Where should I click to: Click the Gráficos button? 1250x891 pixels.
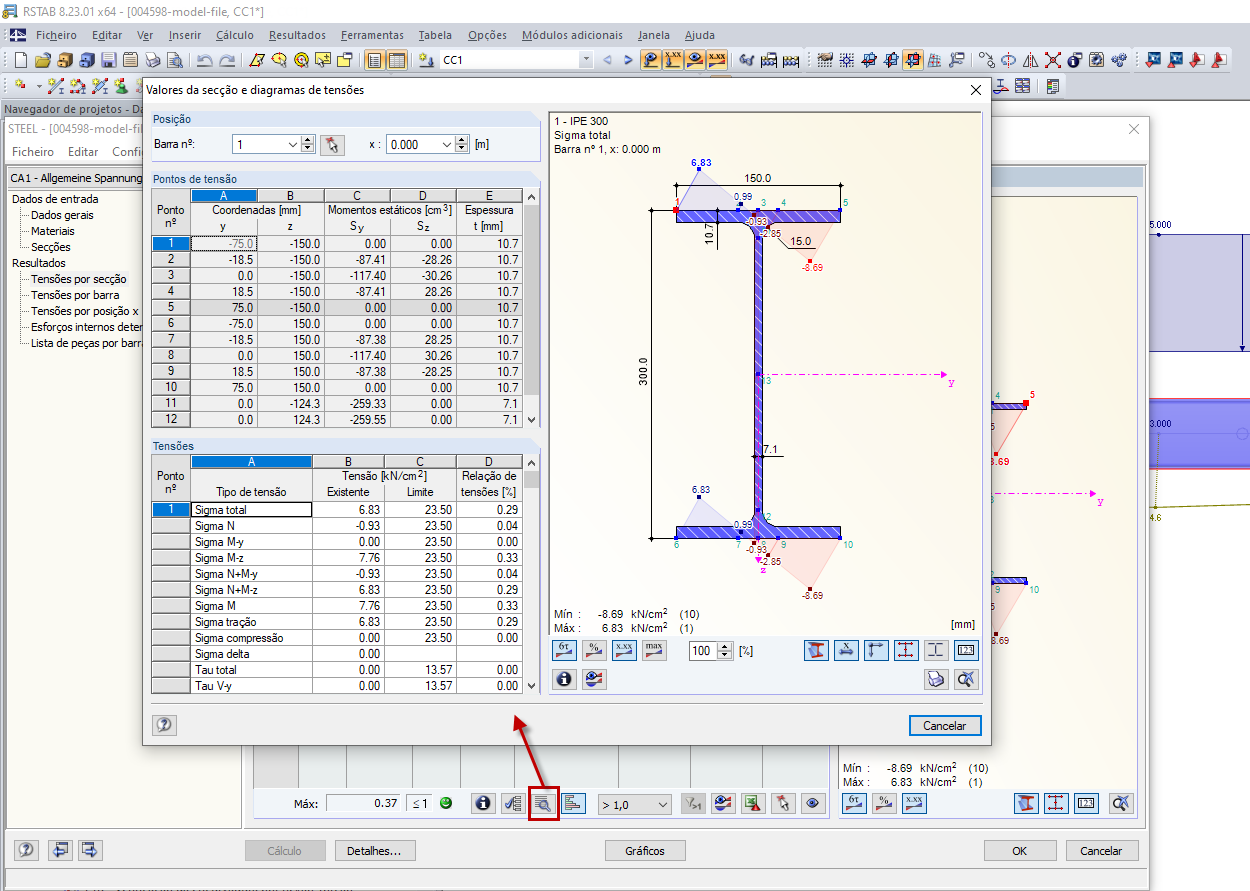645,851
